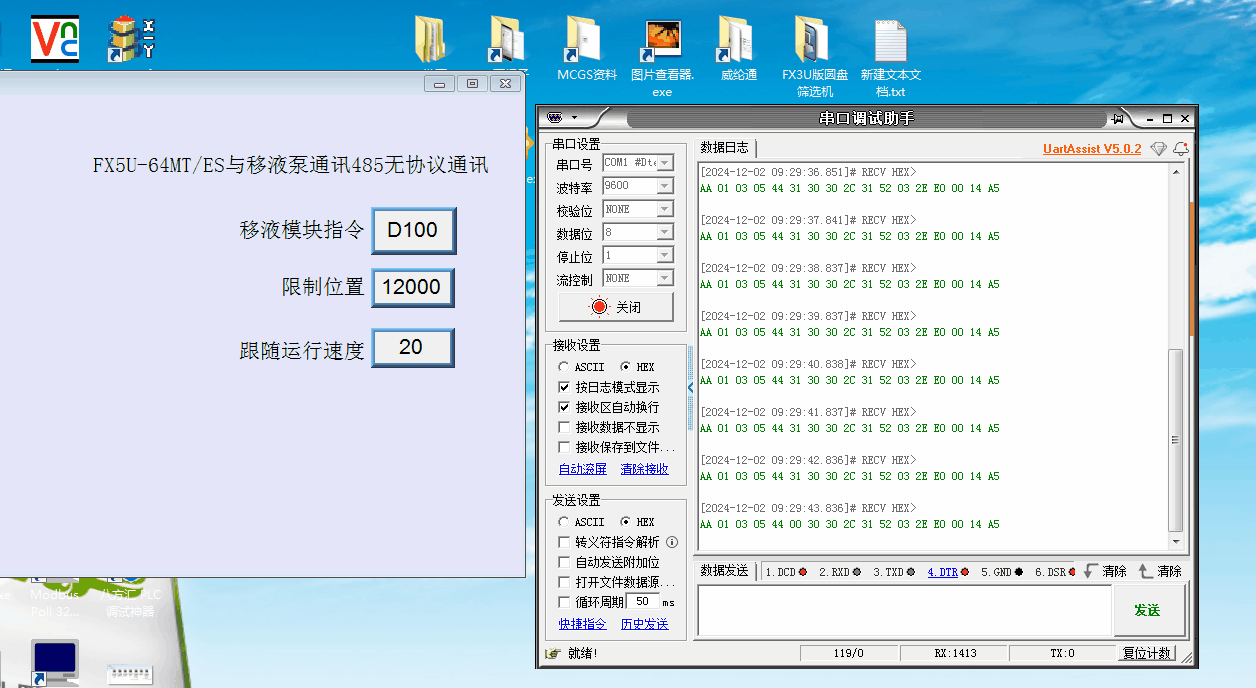Select the 数据发送 tab
The height and width of the screenshot is (688, 1256).
(724, 571)
